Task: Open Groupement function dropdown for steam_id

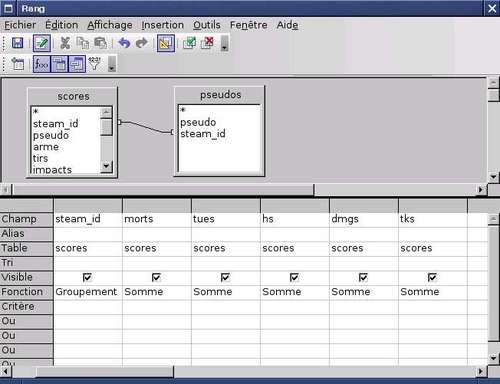Action: tap(88, 292)
